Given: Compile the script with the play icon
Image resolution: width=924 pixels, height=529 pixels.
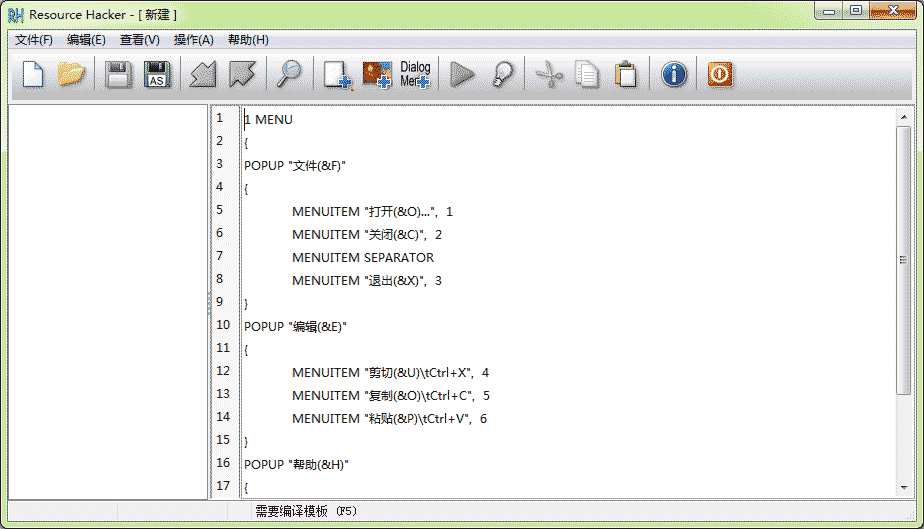Looking at the screenshot, I should [x=462, y=75].
